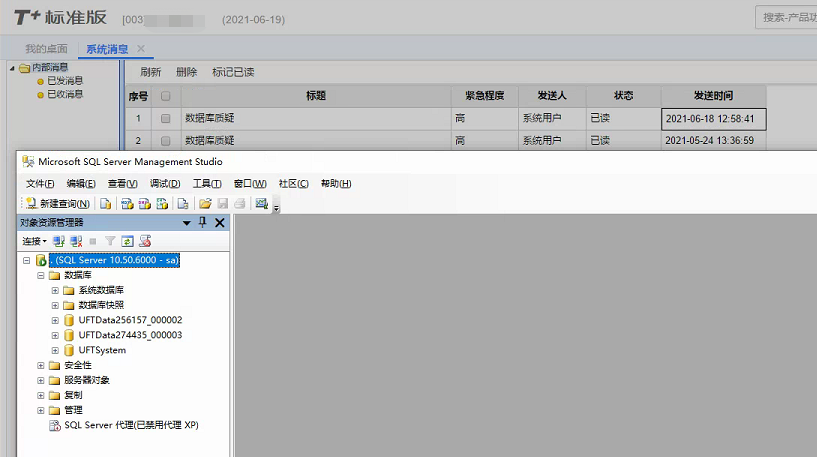The width and height of the screenshot is (817, 457).
Task: Expand the 系统数据库 folder
Action: 55,290
